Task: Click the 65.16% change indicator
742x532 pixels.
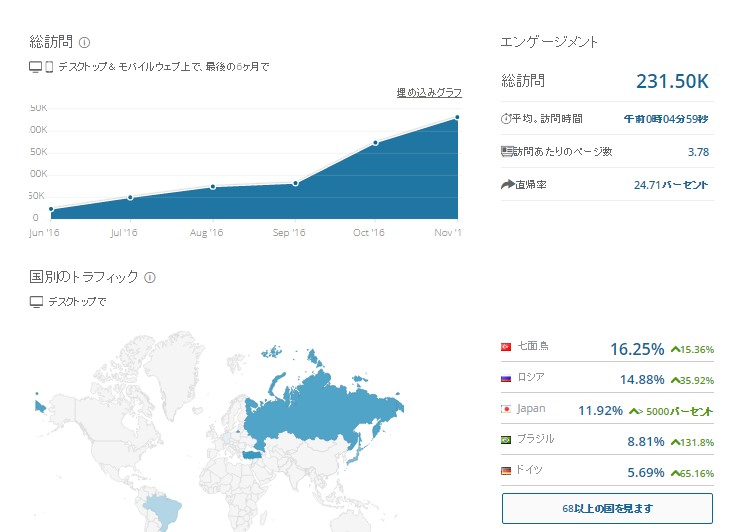Action: click(x=692, y=473)
